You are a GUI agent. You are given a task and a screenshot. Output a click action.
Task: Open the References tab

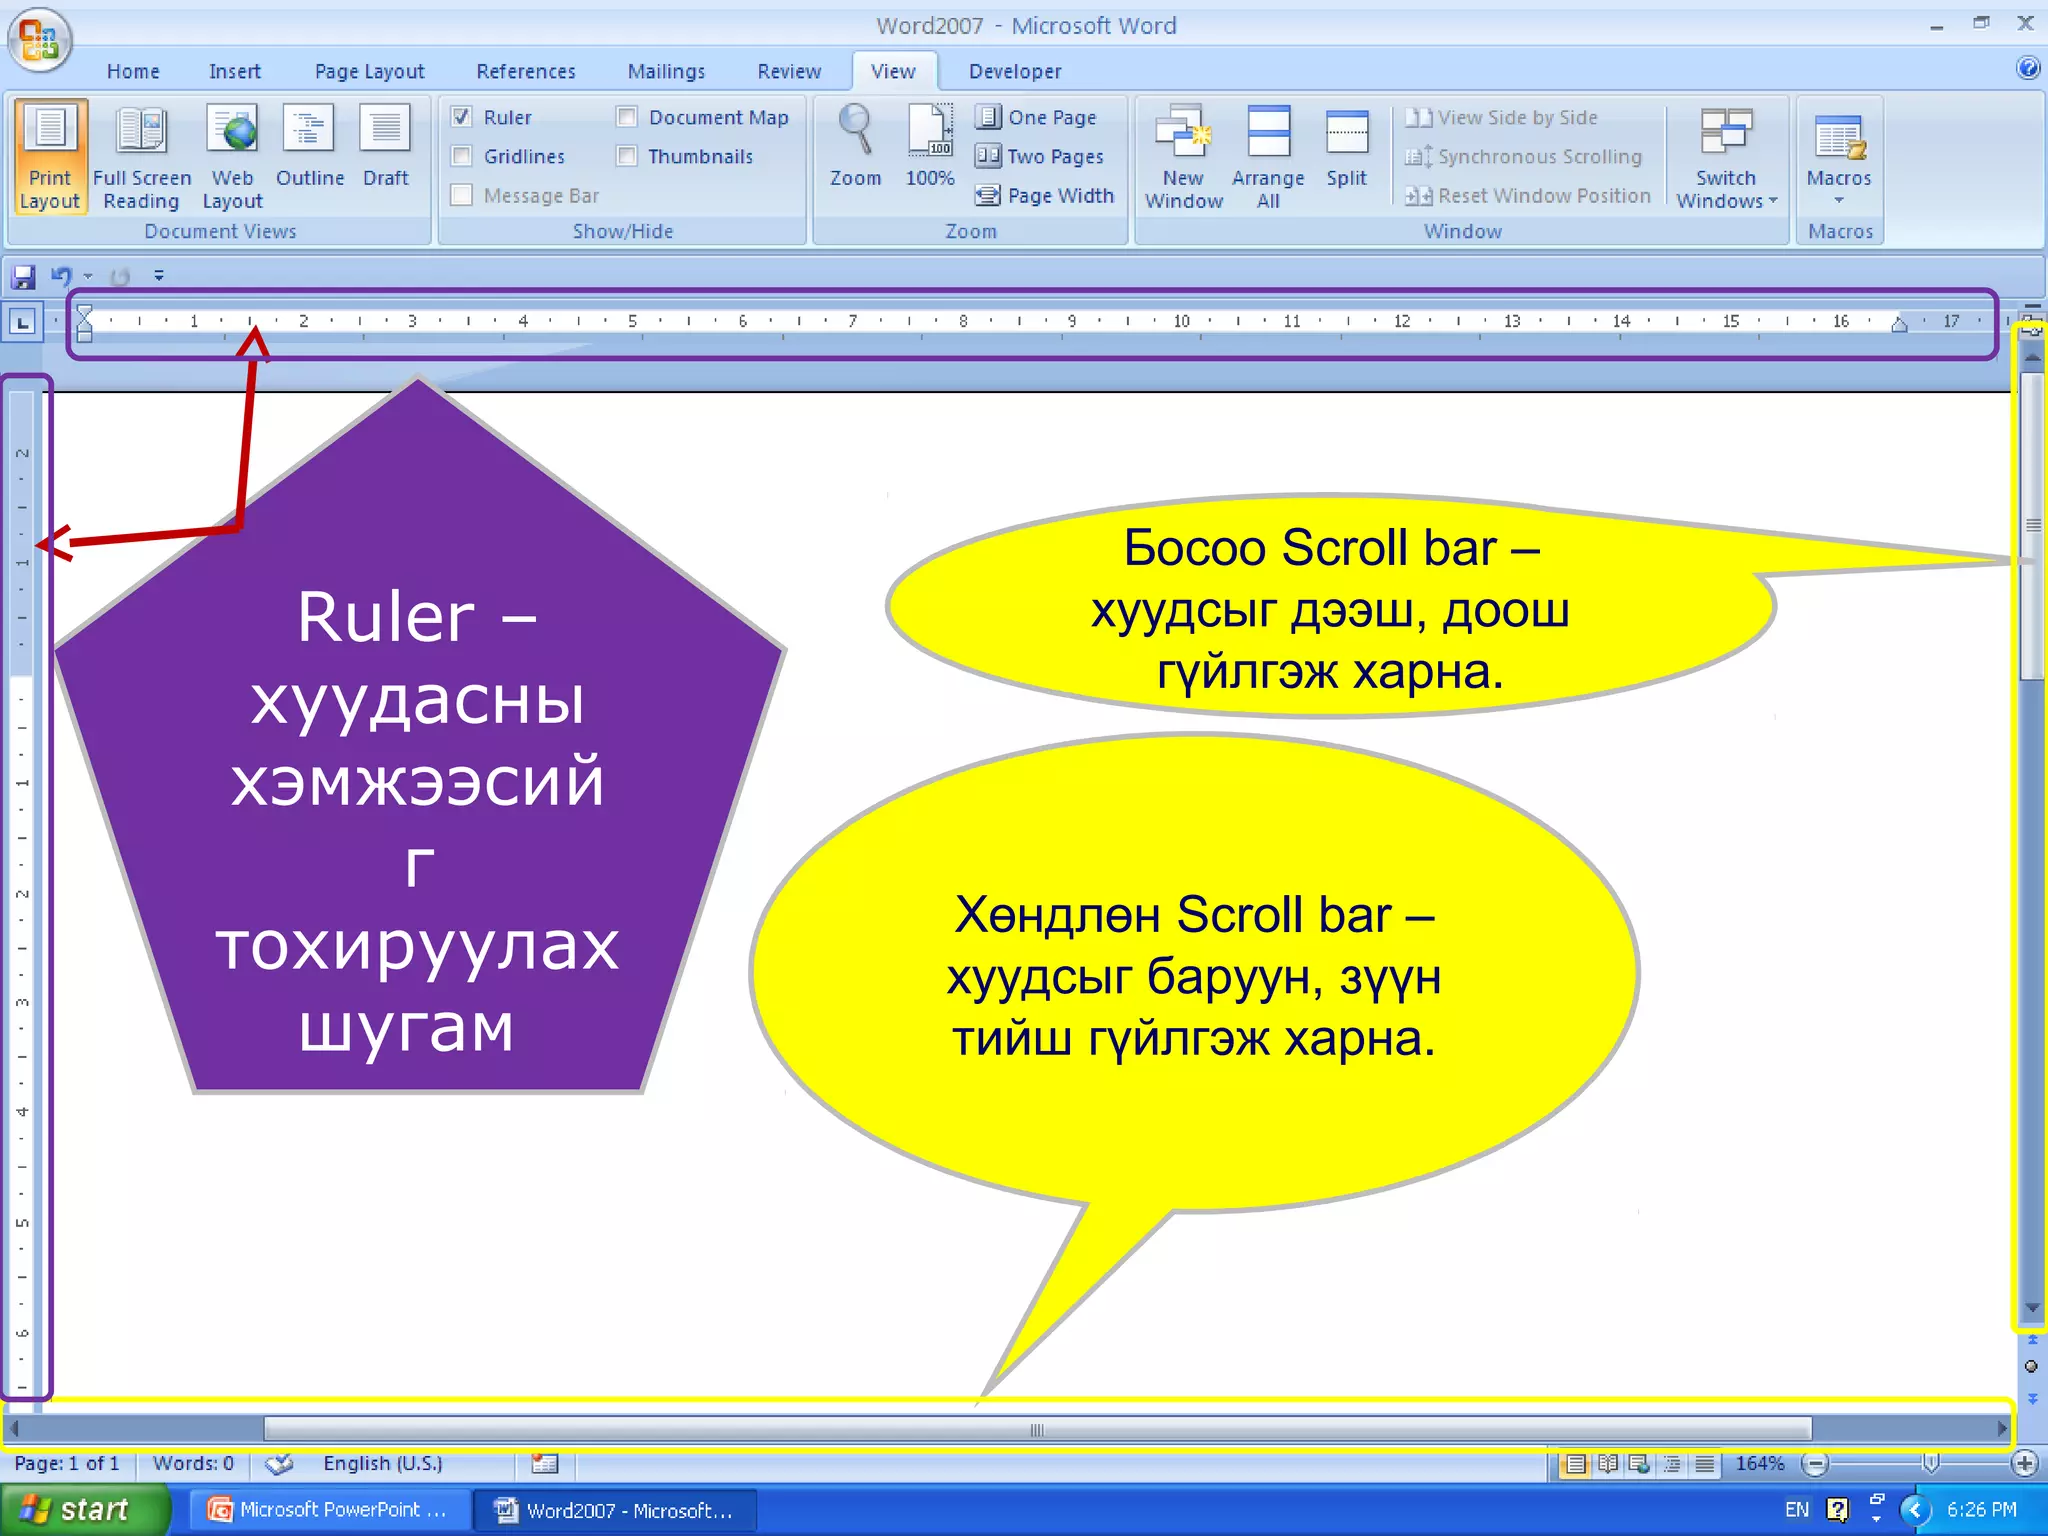coord(525,72)
